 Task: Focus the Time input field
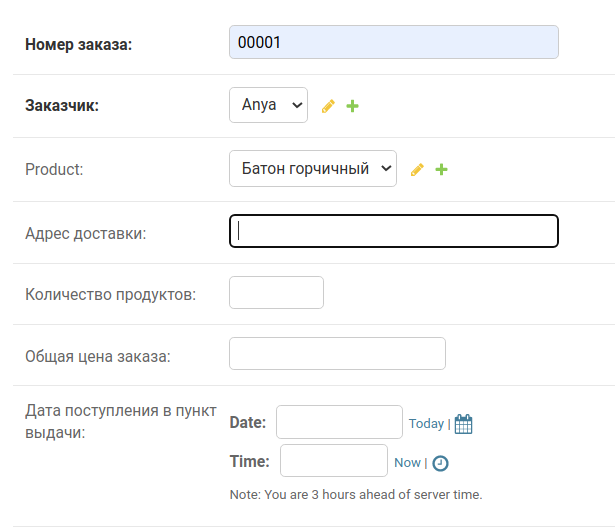(x=334, y=461)
